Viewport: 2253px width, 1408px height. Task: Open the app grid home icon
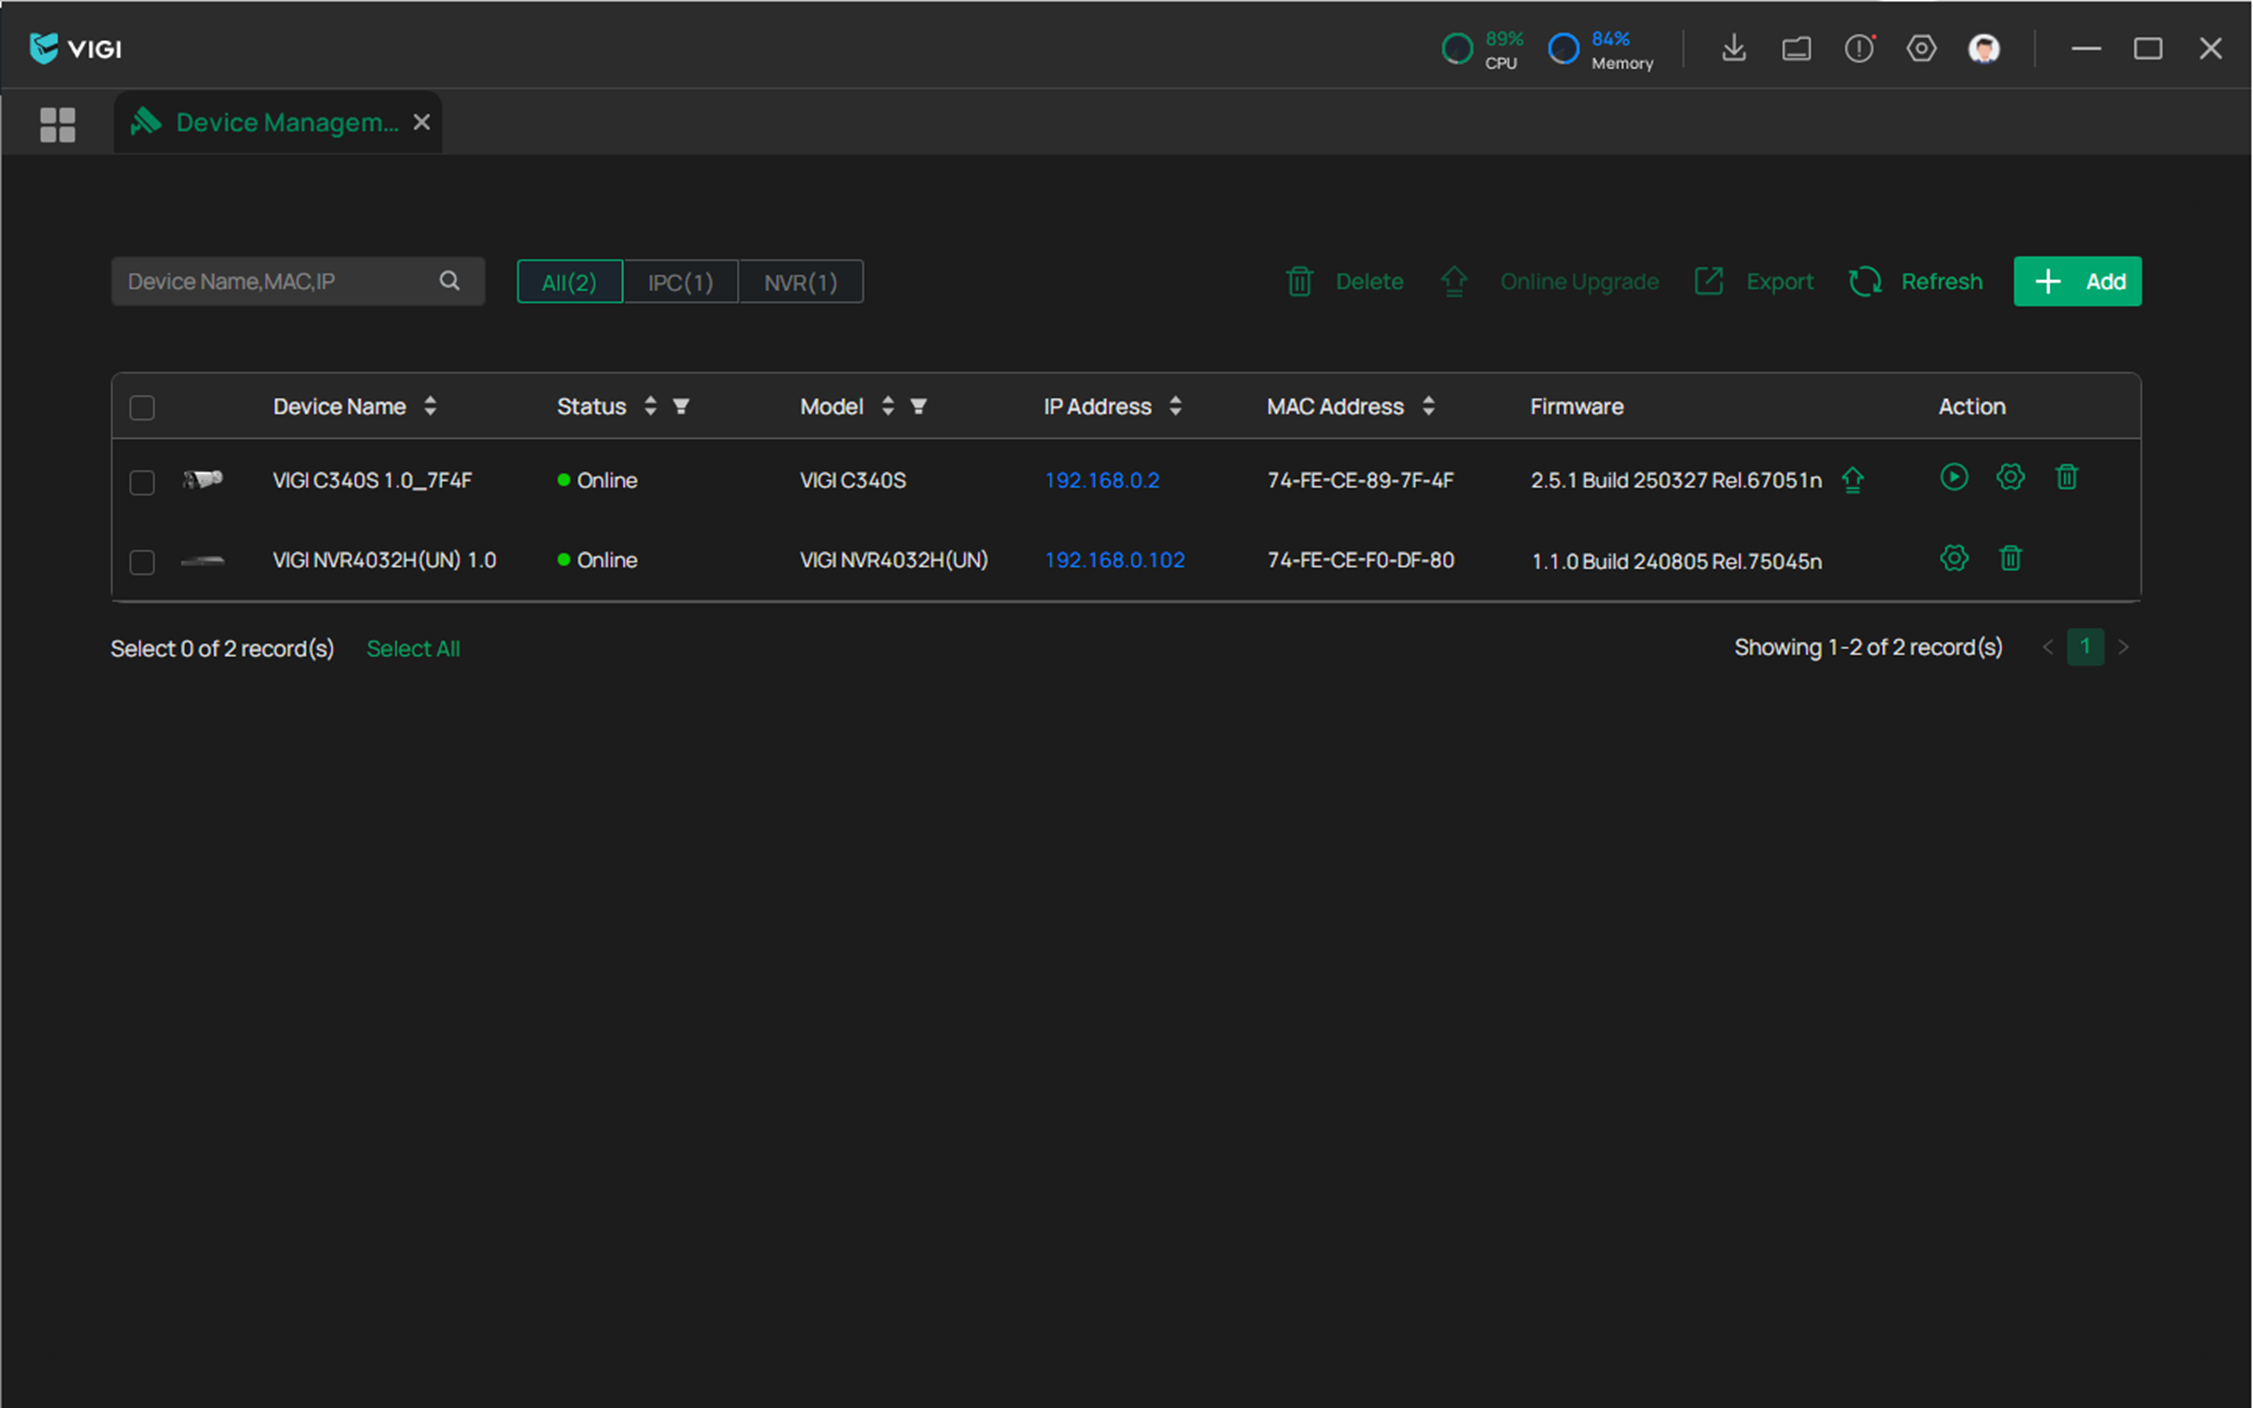(57, 124)
